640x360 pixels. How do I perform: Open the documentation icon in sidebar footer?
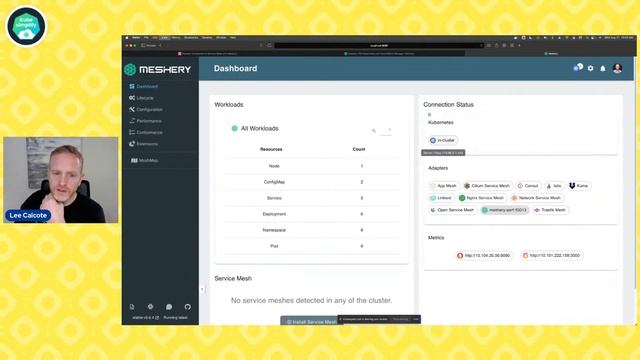tap(132, 307)
